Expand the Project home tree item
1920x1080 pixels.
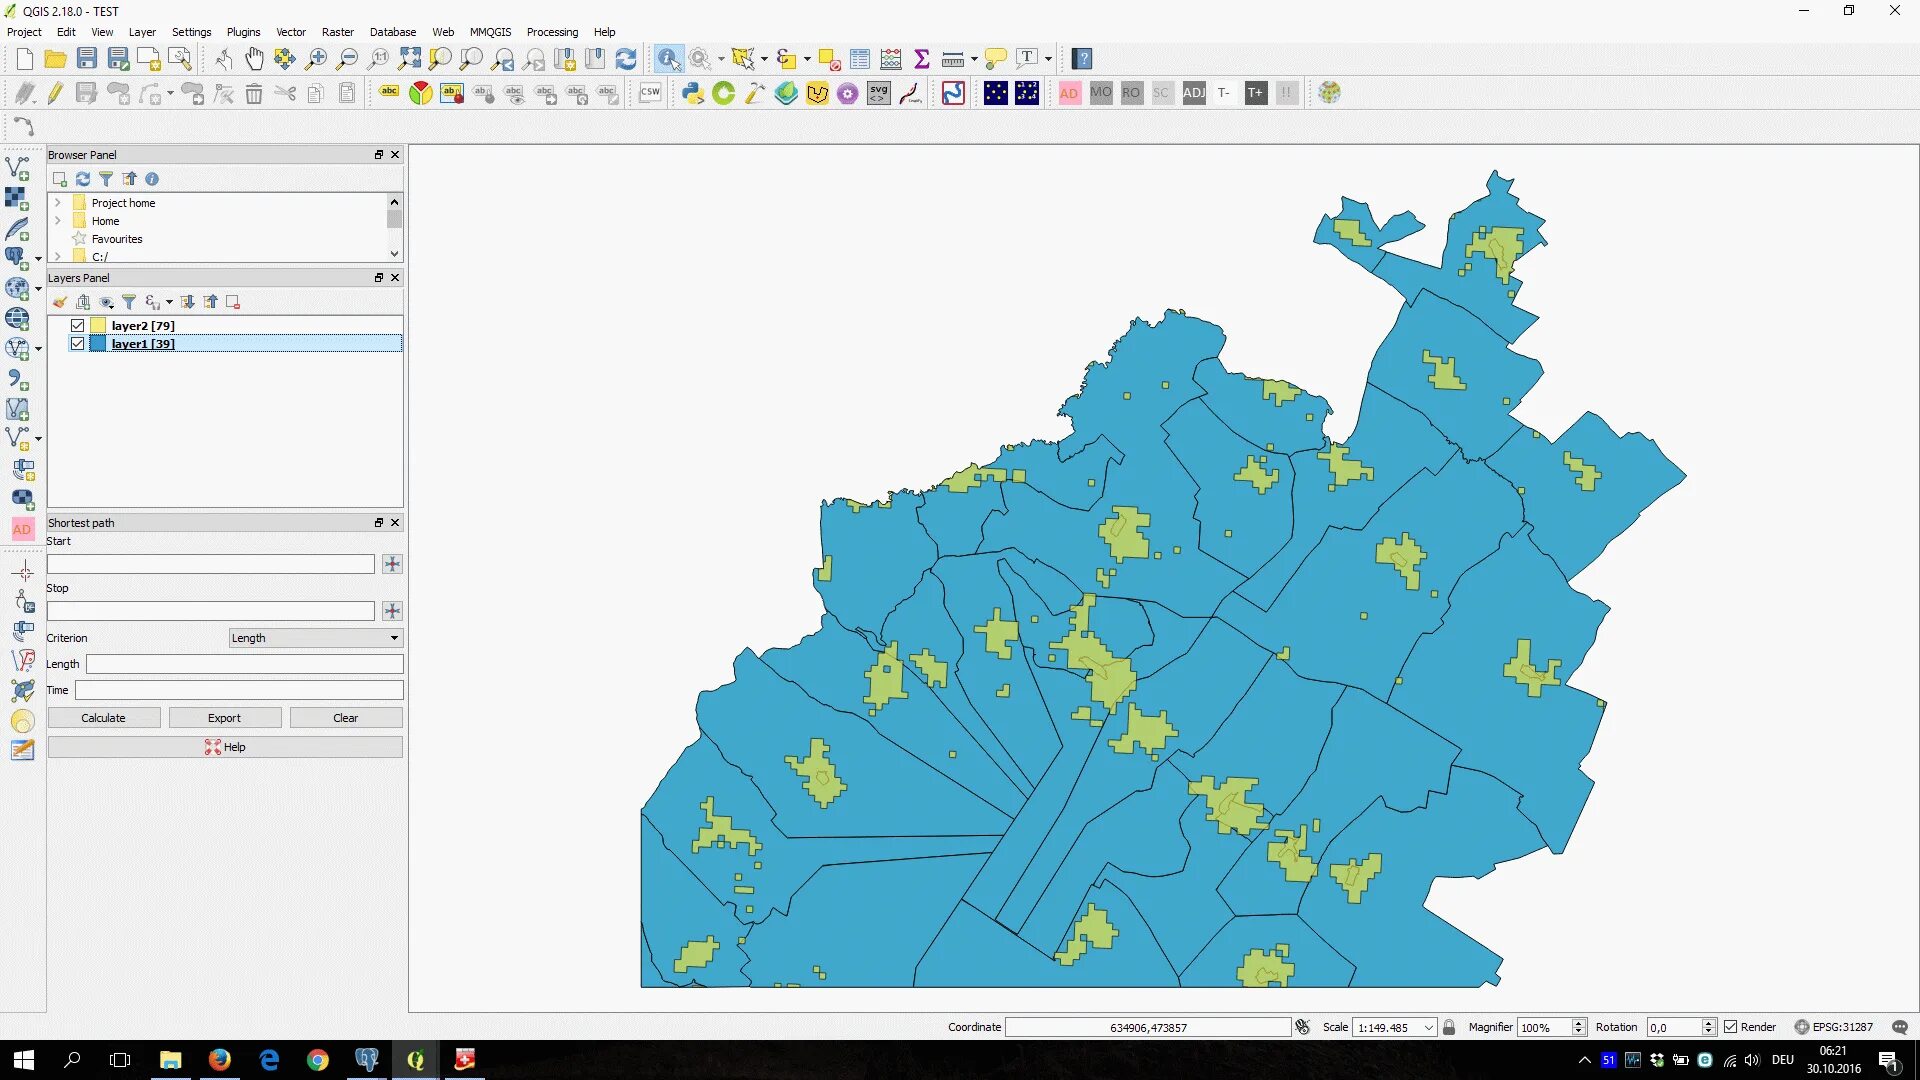58,203
